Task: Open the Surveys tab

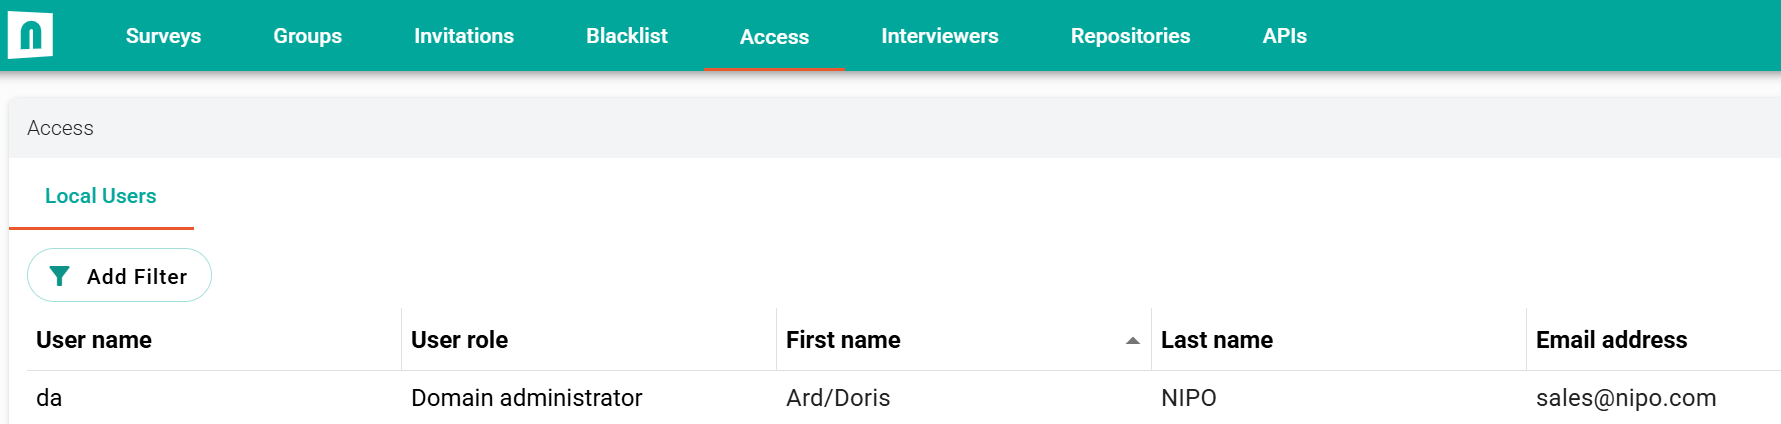Action: tap(163, 36)
